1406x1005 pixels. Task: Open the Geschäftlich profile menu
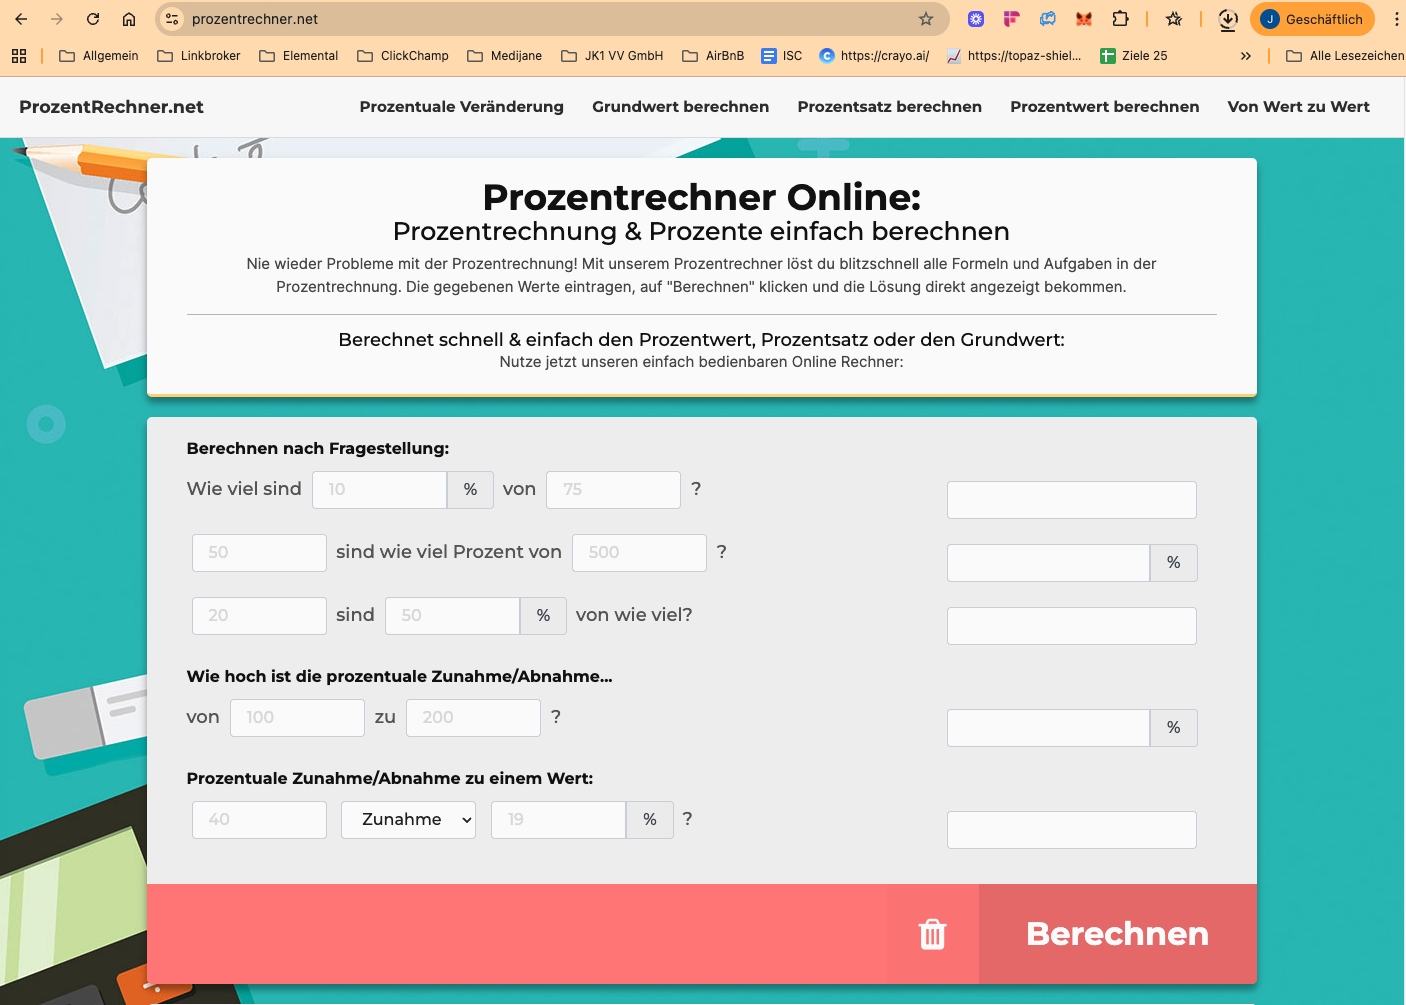[x=1312, y=19]
